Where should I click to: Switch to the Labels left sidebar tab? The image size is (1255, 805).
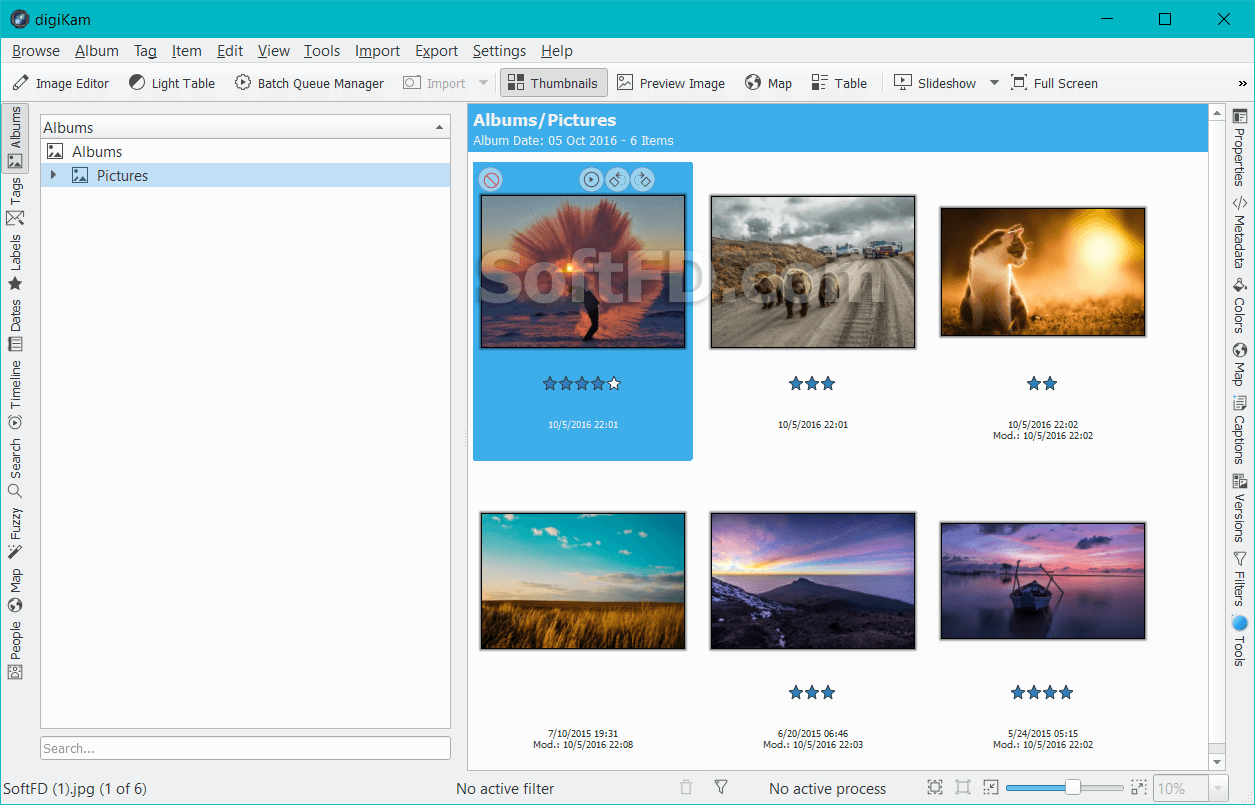15,262
